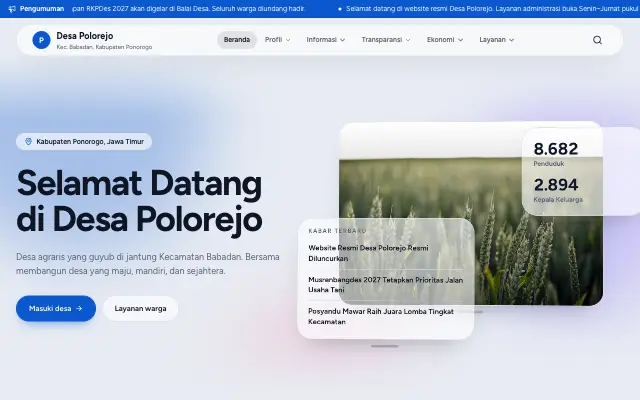Click the Pengumuman megaphone icon
The image size is (640, 400).
(12, 9)
